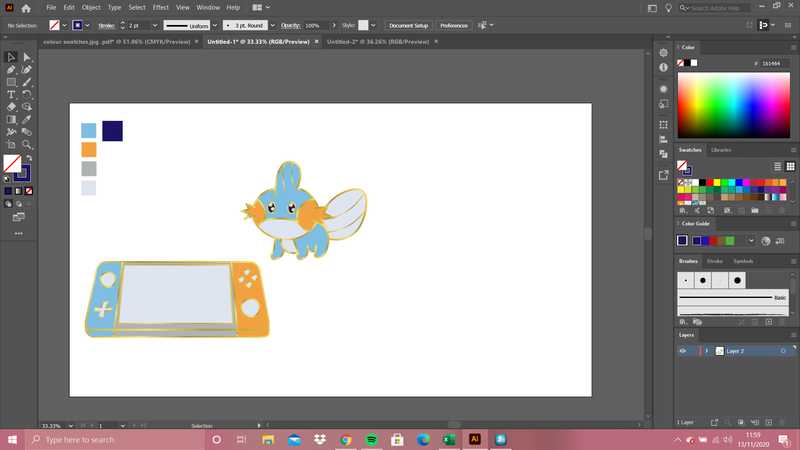Viewport: 800px width, 450px height.
Task: Click Opacity label link
Action: (x=290, y=26)
